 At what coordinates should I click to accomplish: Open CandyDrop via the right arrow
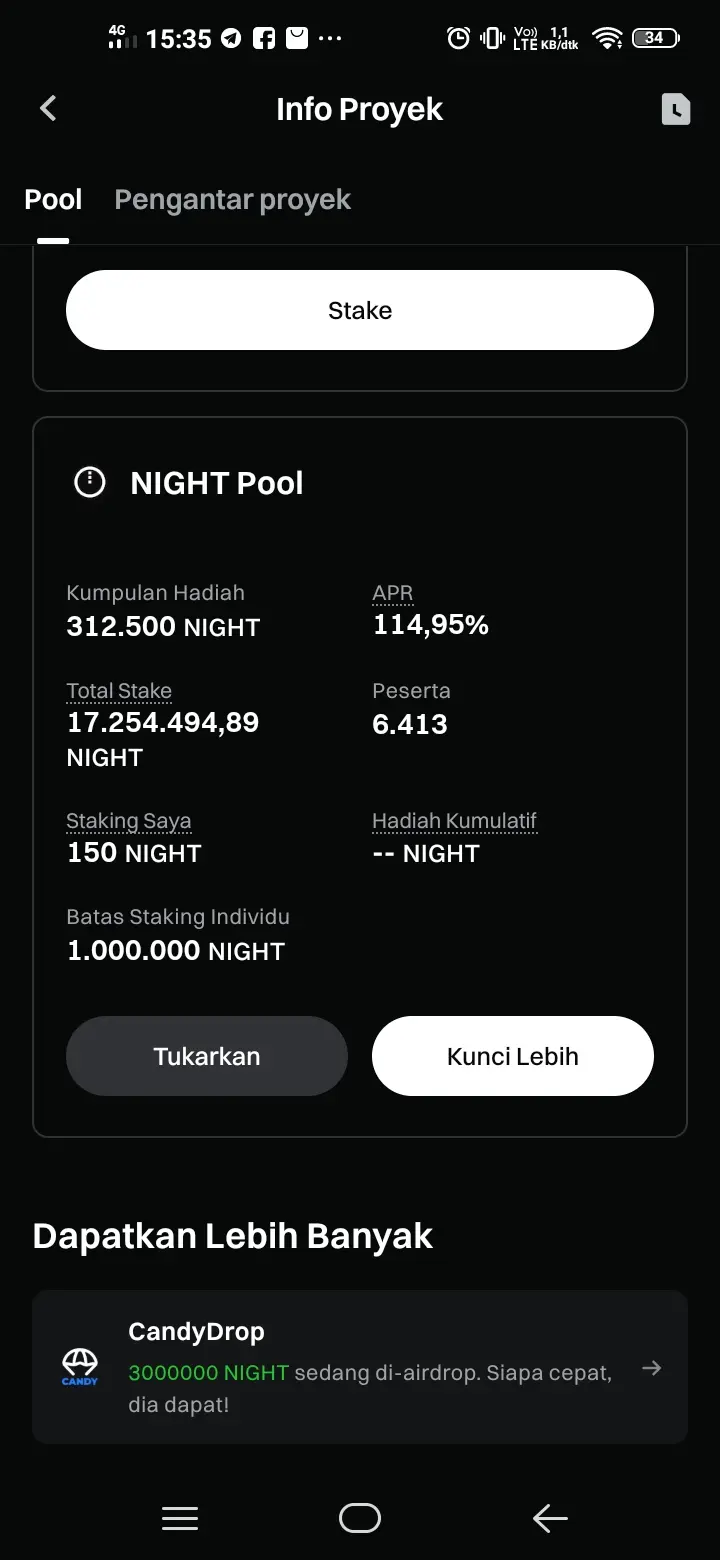coord(652,1368)
